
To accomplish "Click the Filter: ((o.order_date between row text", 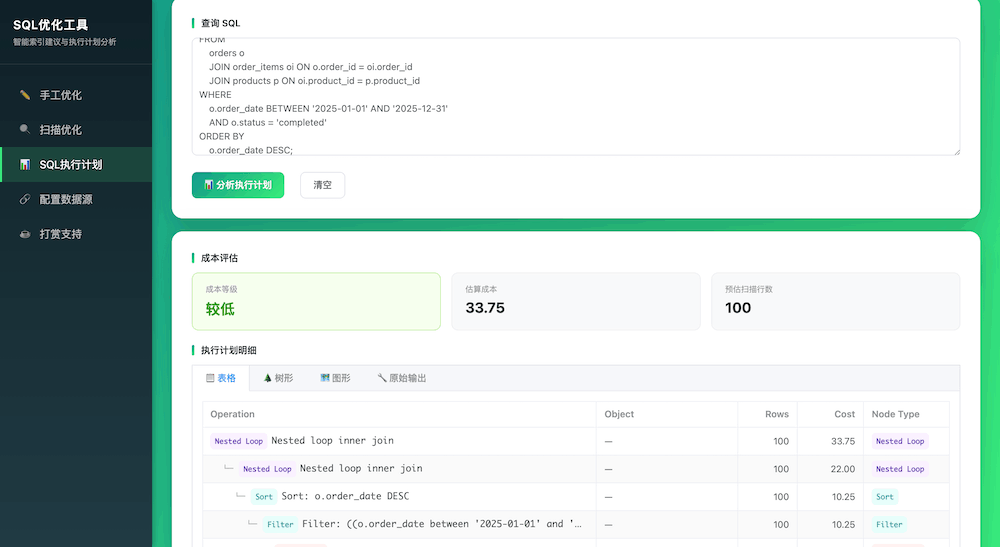I will pyautogui.click(x=442, y=524).
